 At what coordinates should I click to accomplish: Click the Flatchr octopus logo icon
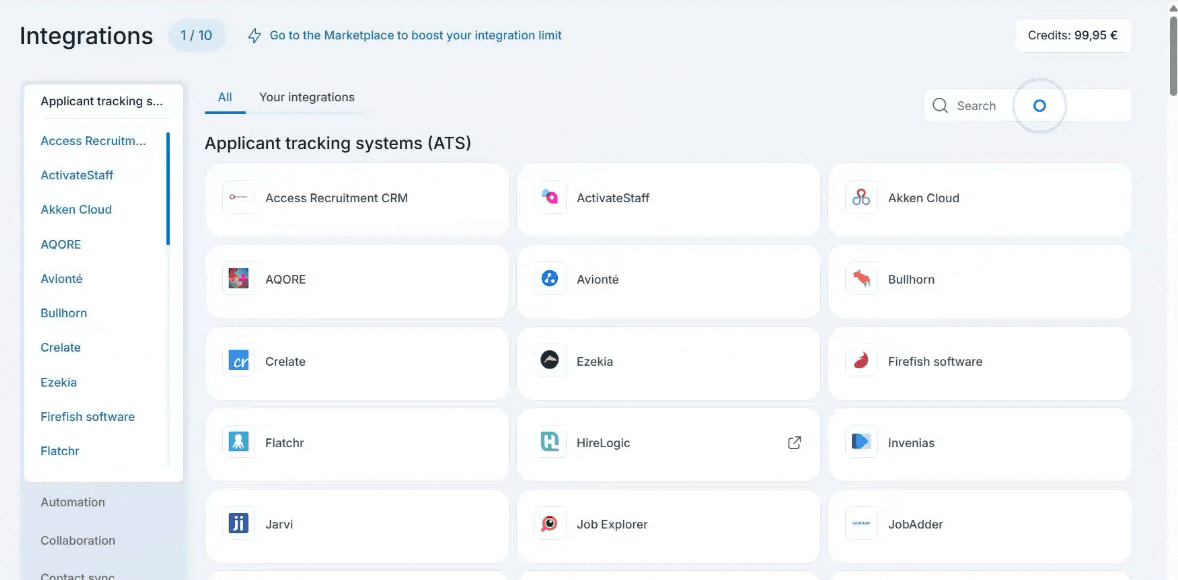[x=239, y=443]
